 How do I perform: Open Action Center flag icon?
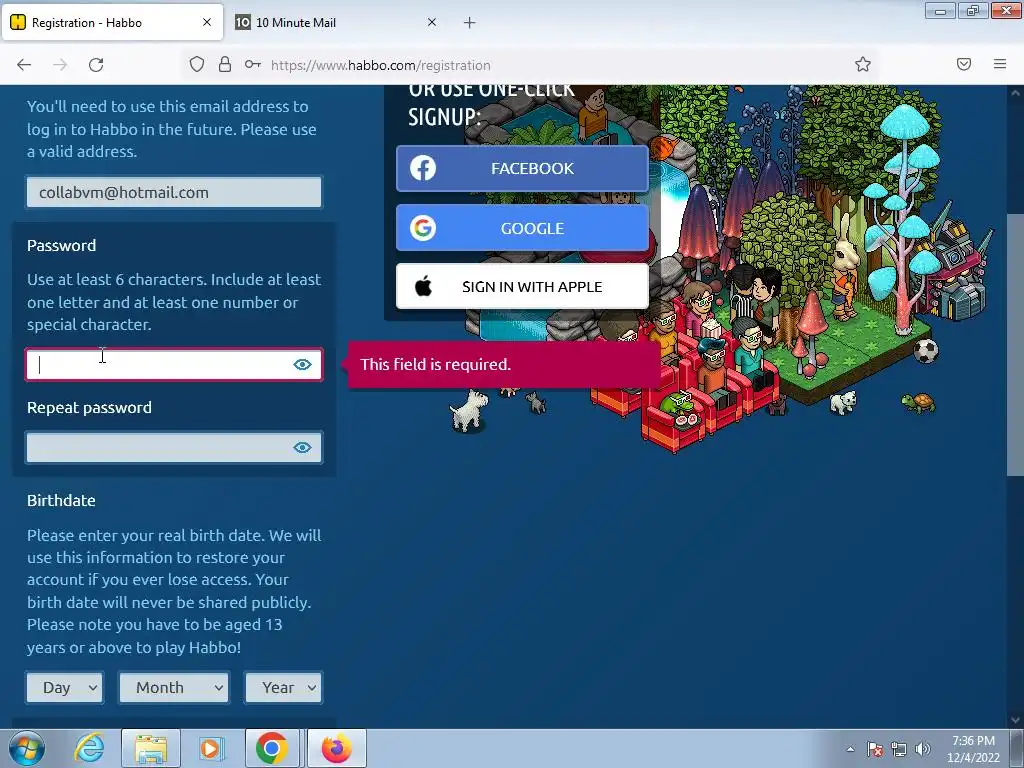[x=875, y=749]
